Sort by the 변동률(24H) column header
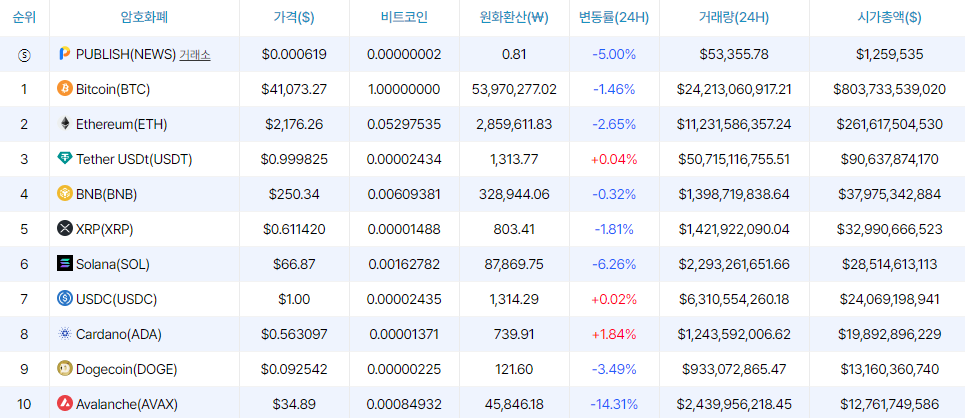This screenshot has height=418, width=965. [x=614, y=17]
